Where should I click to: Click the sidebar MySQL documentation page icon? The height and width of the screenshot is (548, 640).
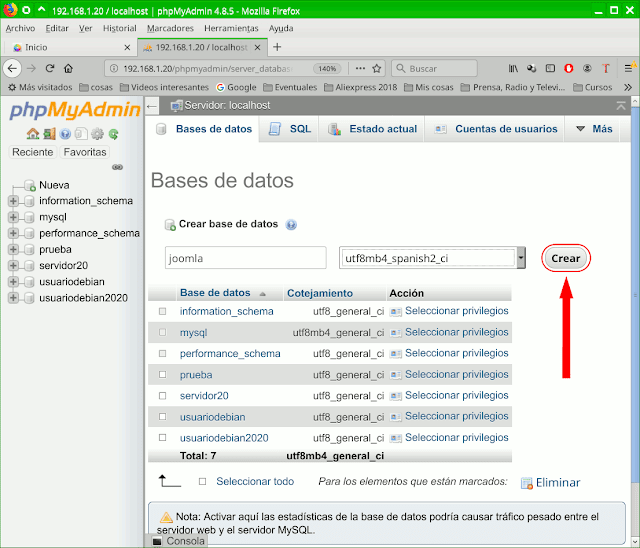pos(81,133)
